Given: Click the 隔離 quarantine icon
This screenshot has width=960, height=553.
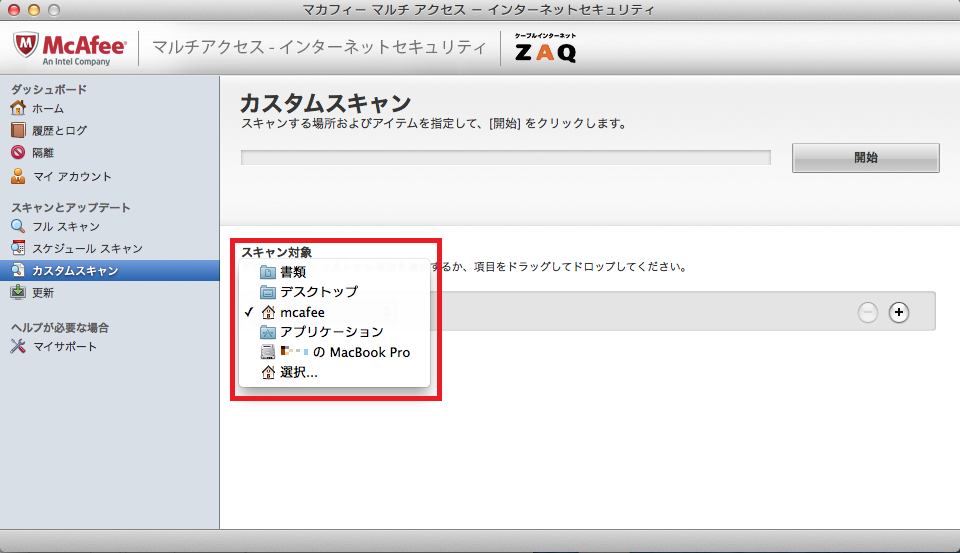Looking at the screenshot, I should tap(18, 152).
